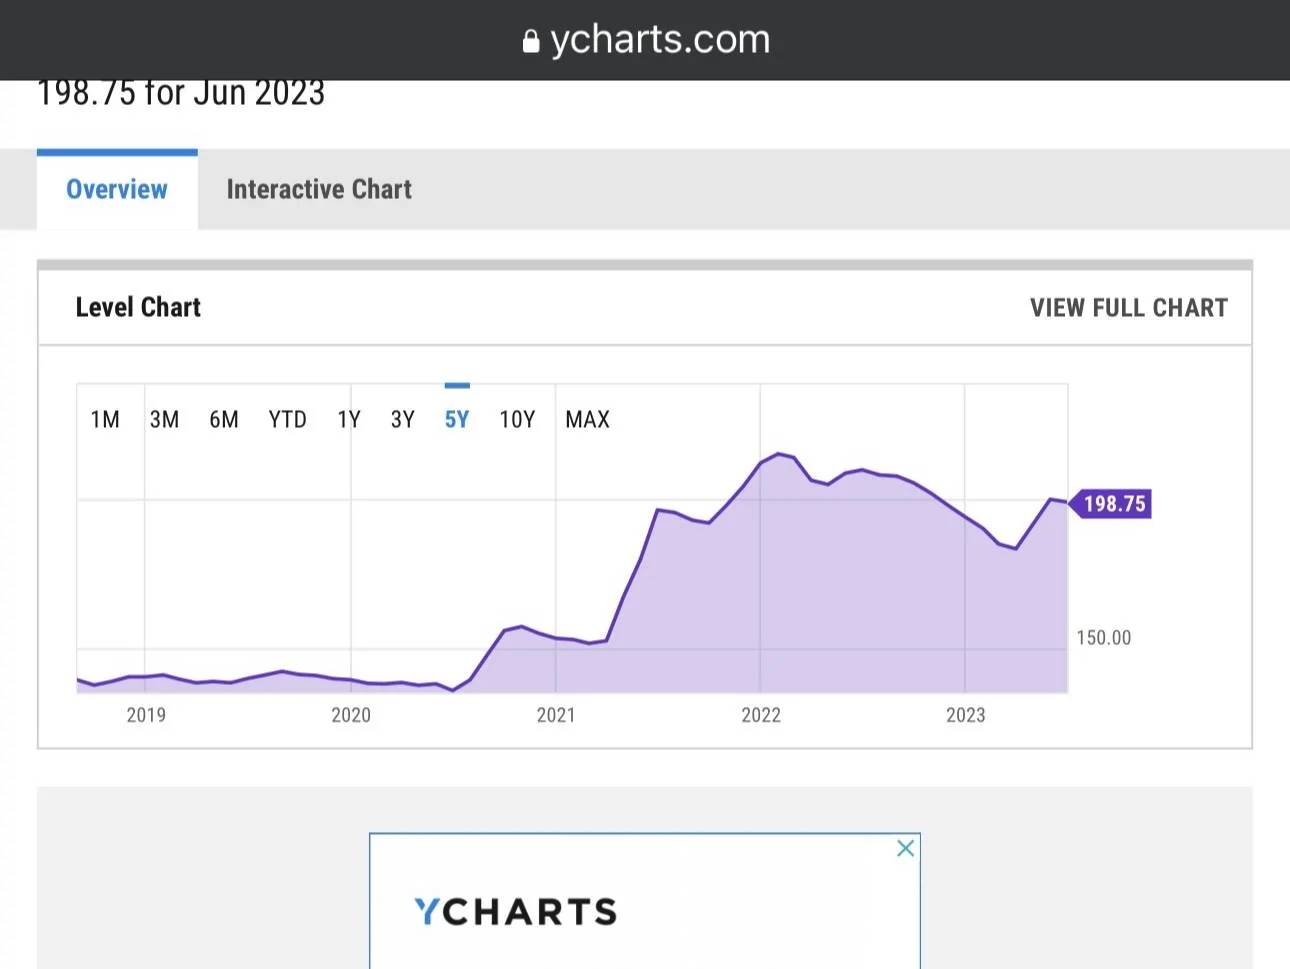Switch to the Interactive Chart tab
The image size is (1290, 969).
pyautogui.click(x=319, y=189)
